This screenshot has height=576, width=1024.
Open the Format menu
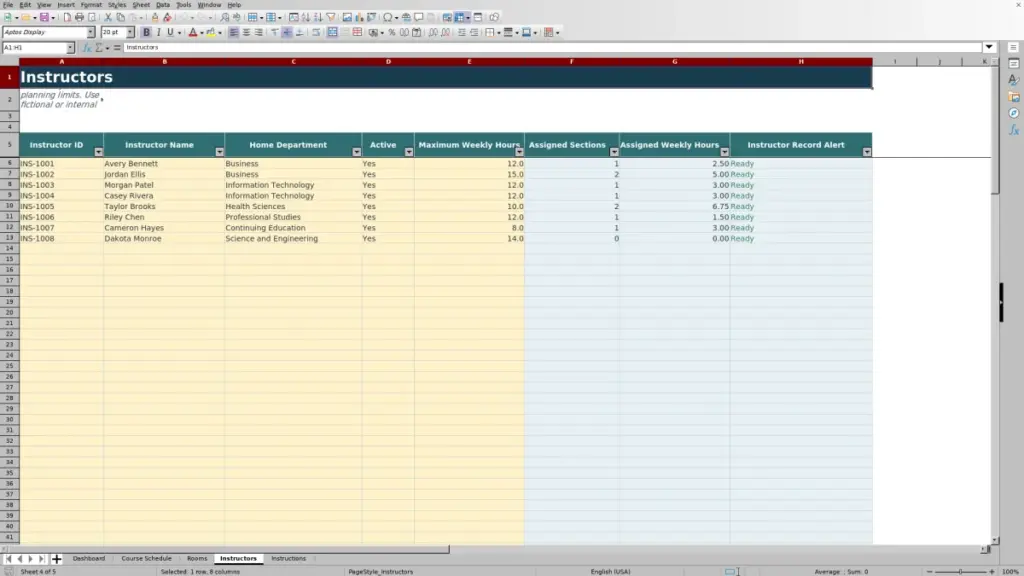pos(91,5)
